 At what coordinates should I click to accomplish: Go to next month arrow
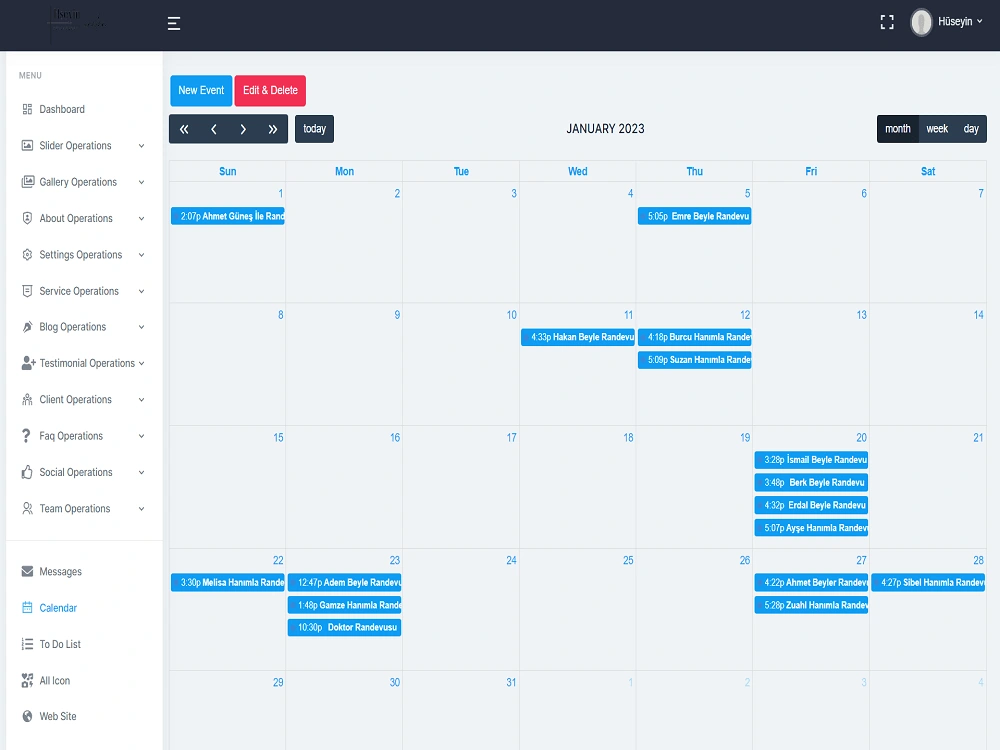click(243, 129)
